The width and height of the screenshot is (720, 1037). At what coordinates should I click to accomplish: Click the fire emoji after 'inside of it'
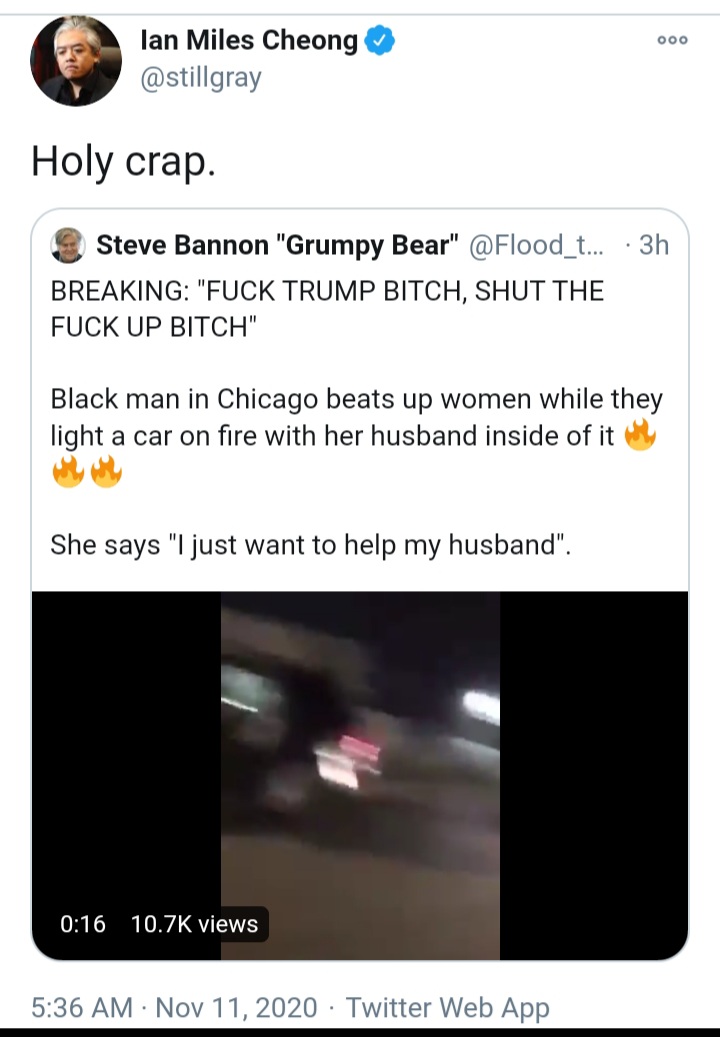click(x=640, y=435)
